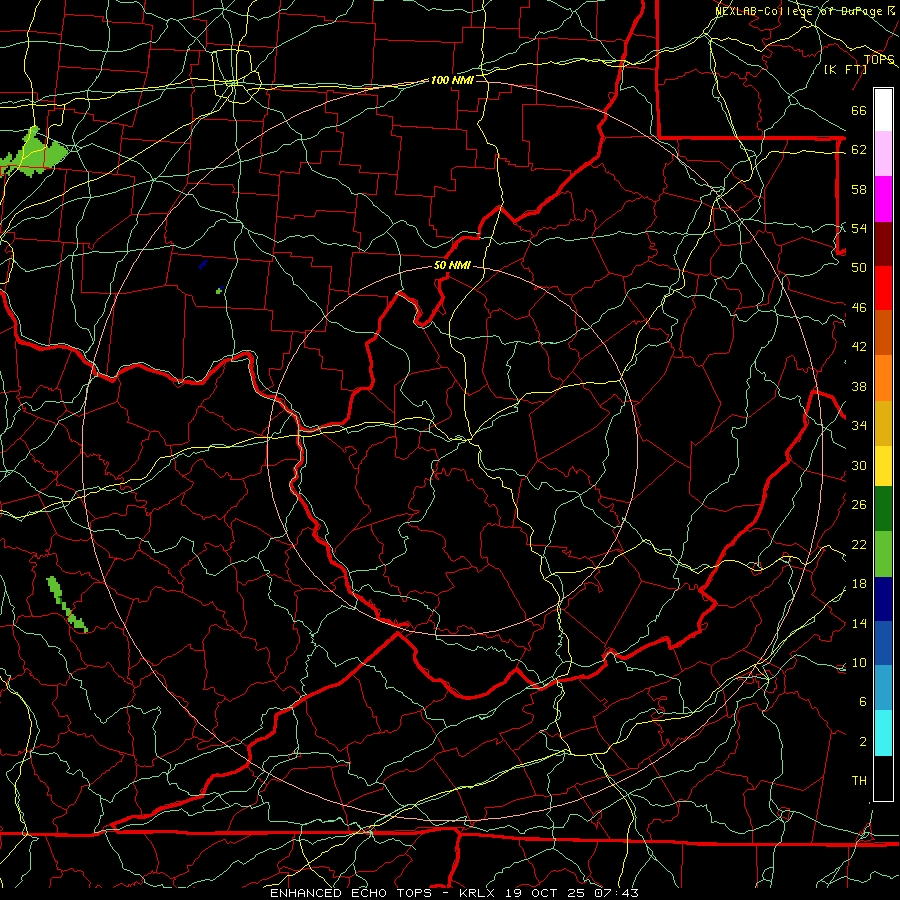Click the large green echo near top-left edge
Viewport: 900px width, 900px height.
pyautogui.click(x=36, y=152)
